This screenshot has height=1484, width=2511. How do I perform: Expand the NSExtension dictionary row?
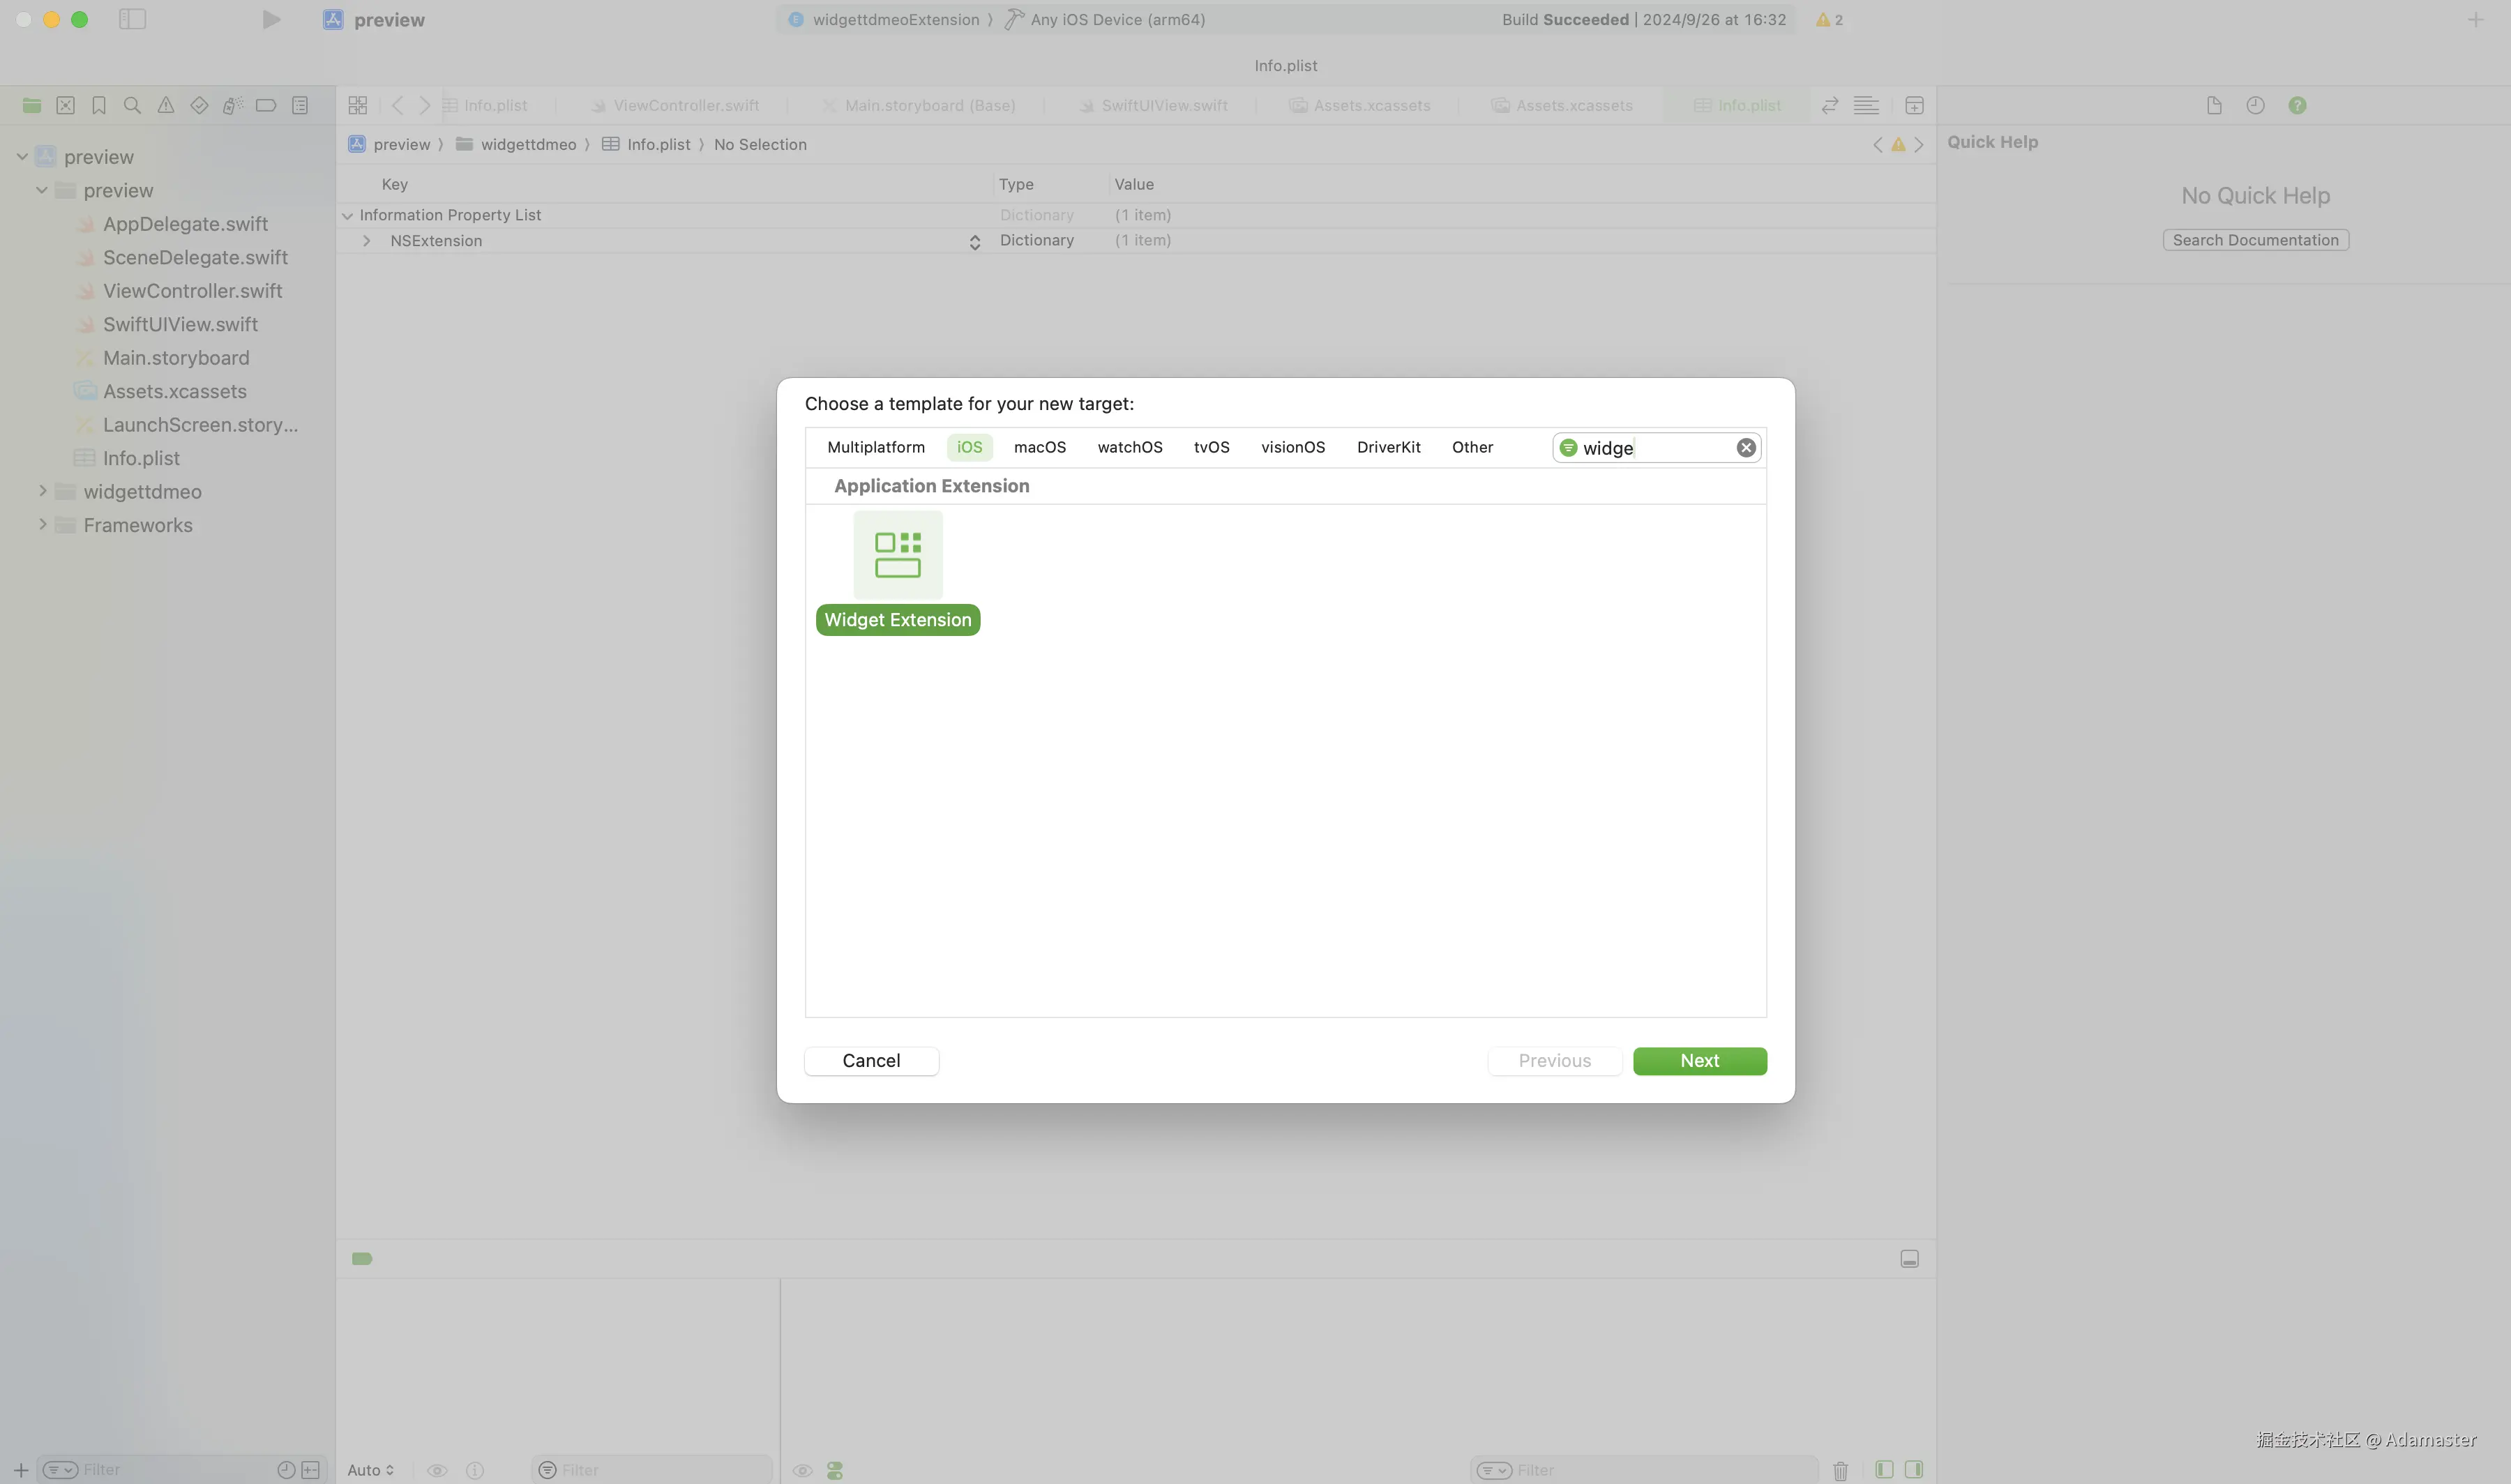point(367,241)
